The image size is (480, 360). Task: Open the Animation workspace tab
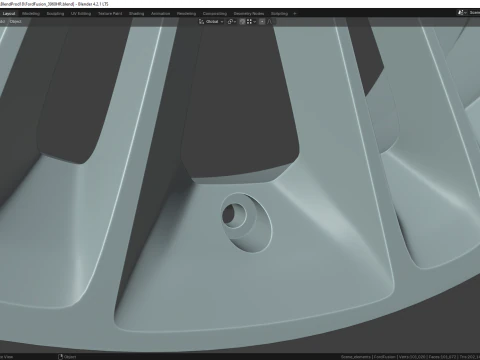click(x=160, y=14)
